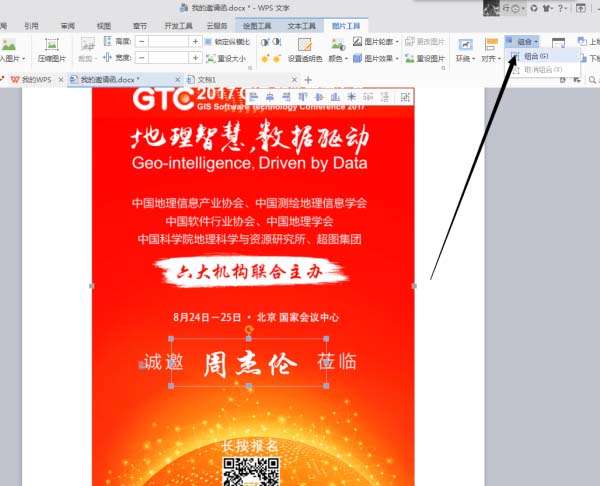
Task: Switch to the 开发工具 developer tools tab
Action: [x=178, y=26]
